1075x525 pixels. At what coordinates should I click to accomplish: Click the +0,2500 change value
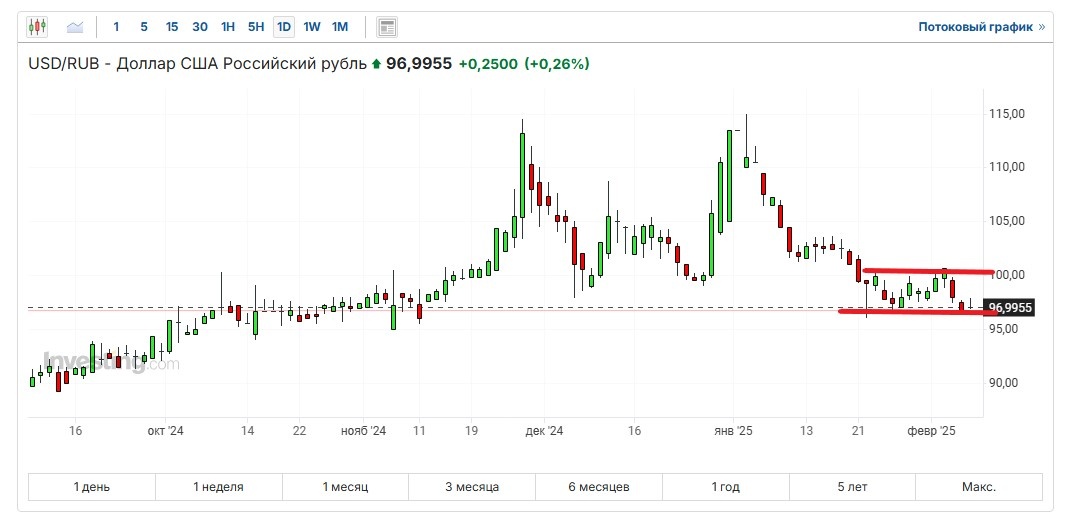(489, 64)
